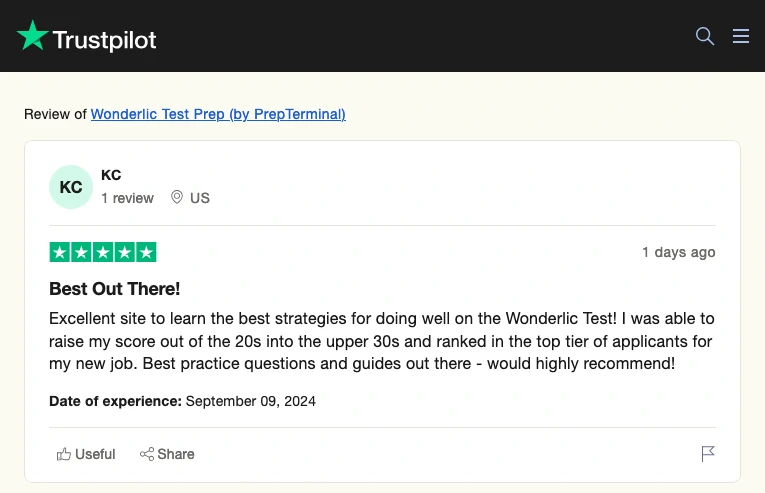Click the third green rating star
765x493 pixels.
103,252
